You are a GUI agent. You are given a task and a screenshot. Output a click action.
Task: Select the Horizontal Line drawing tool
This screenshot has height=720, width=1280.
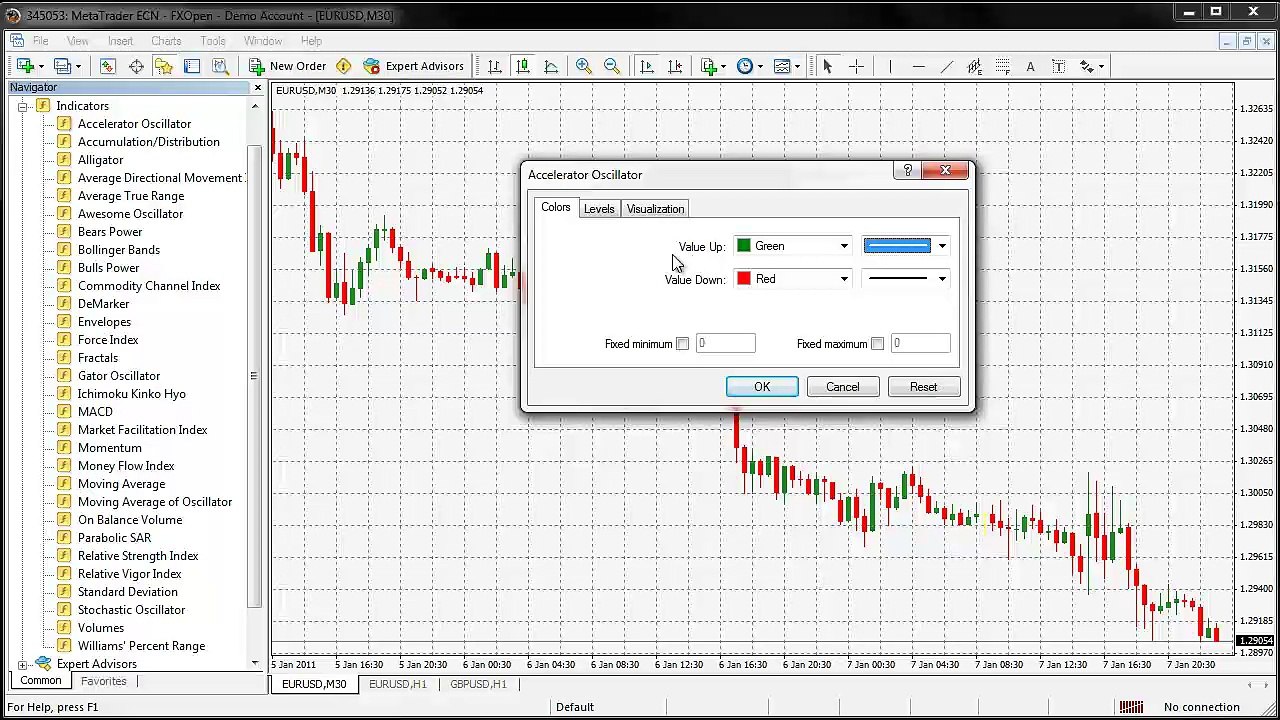coord(918,66)
